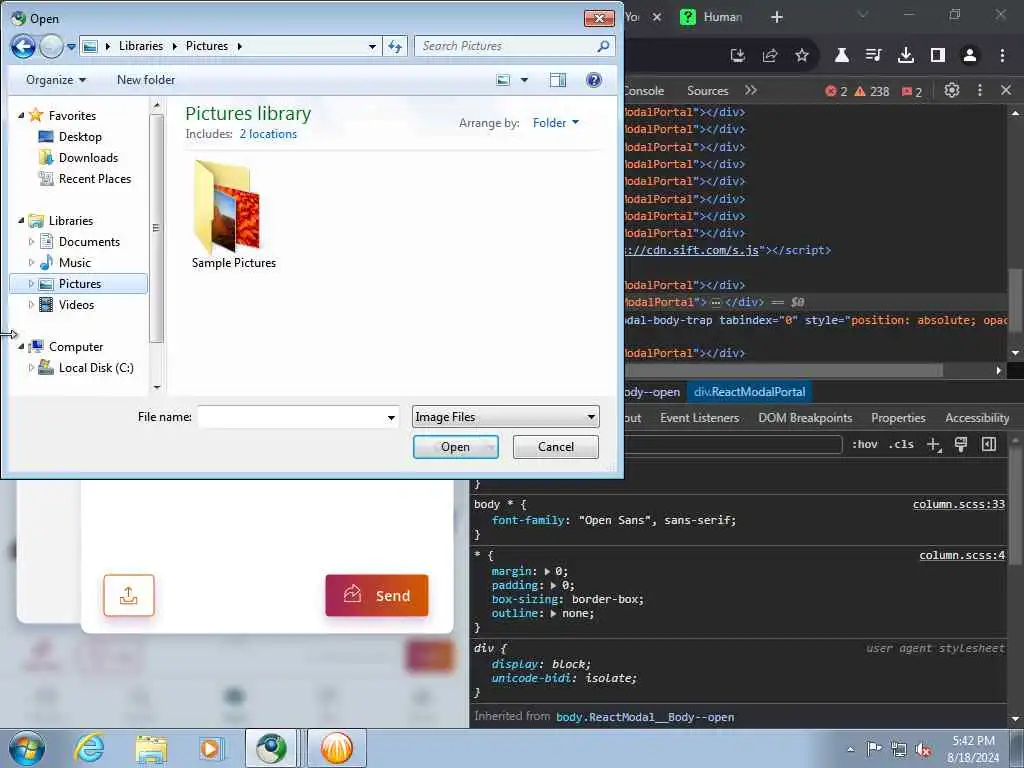
Task: Click the New folder button
Action: click(146, 80)
